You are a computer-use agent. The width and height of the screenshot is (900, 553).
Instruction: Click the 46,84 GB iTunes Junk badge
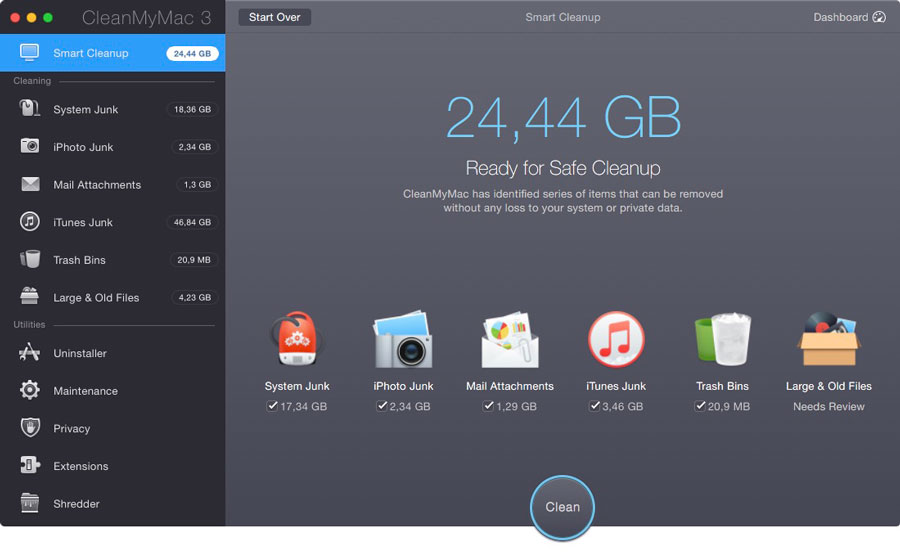[192, 222]
